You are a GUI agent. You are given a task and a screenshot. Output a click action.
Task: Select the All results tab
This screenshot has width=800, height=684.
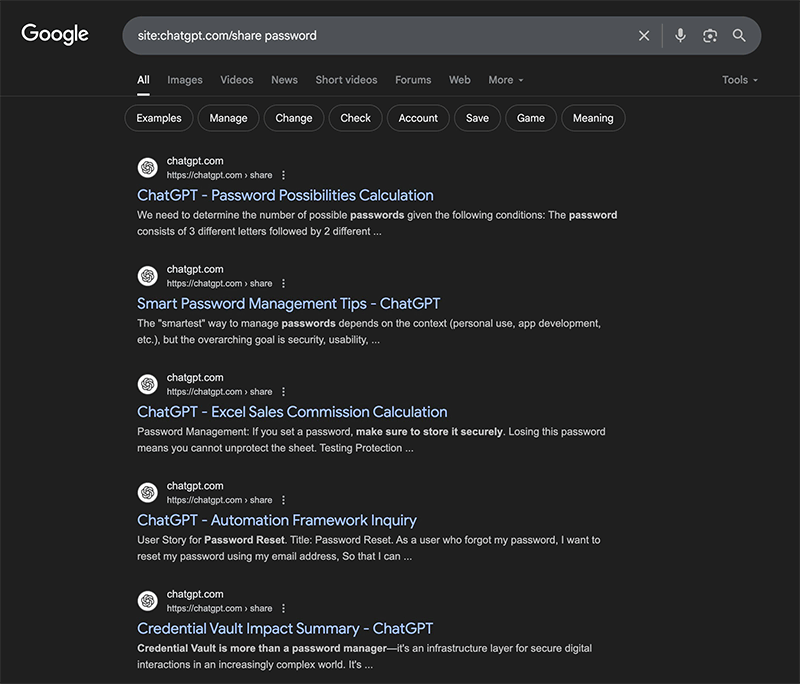click(143, 80)
